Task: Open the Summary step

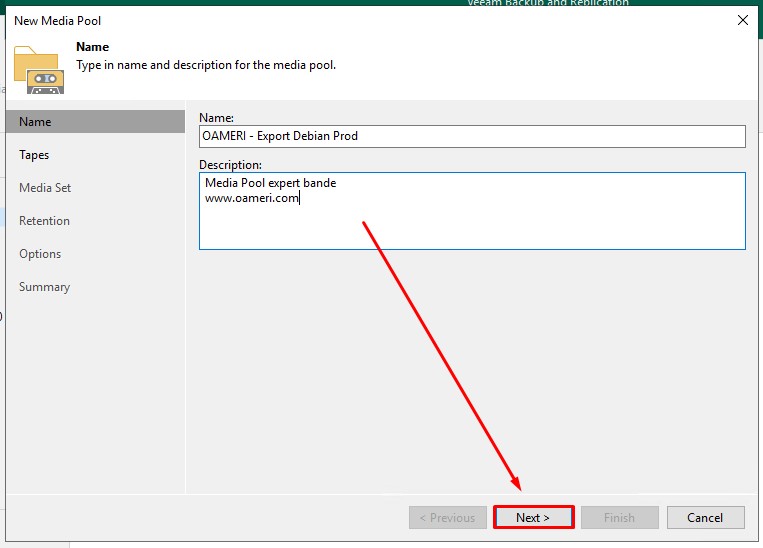Action: [44, 287]
